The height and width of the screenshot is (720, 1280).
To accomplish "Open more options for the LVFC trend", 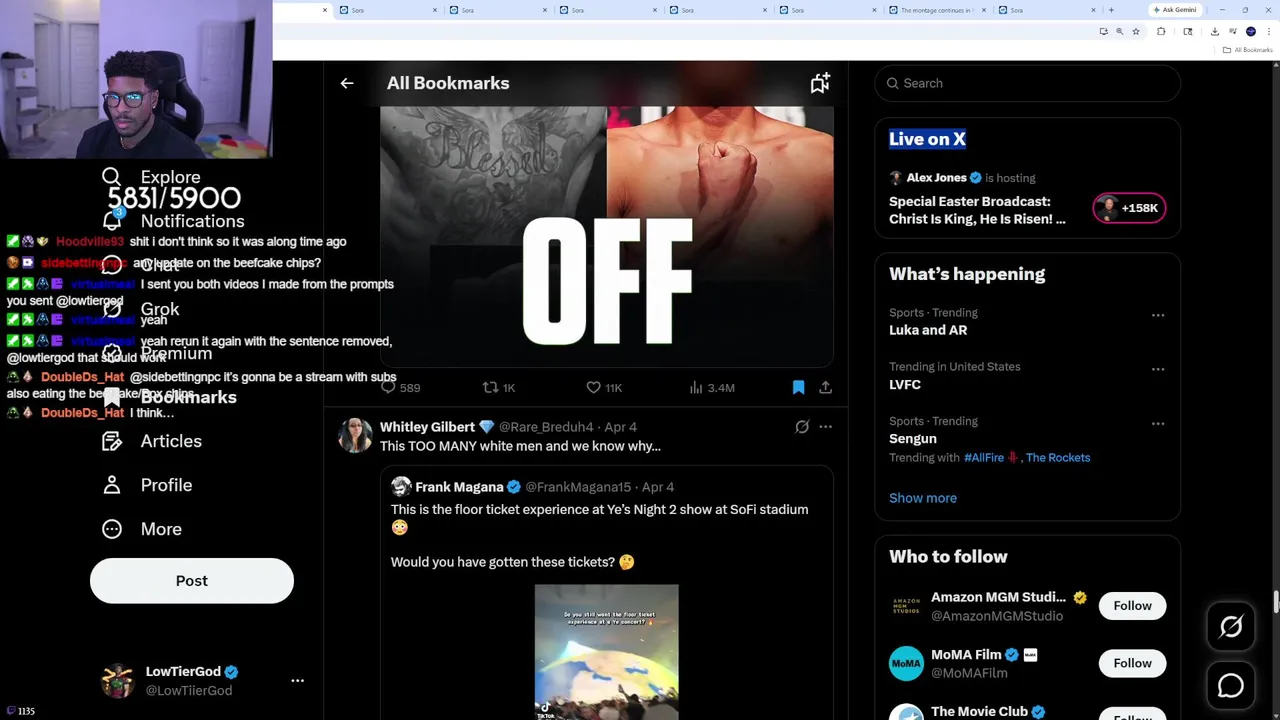I will coord(1158,369).
